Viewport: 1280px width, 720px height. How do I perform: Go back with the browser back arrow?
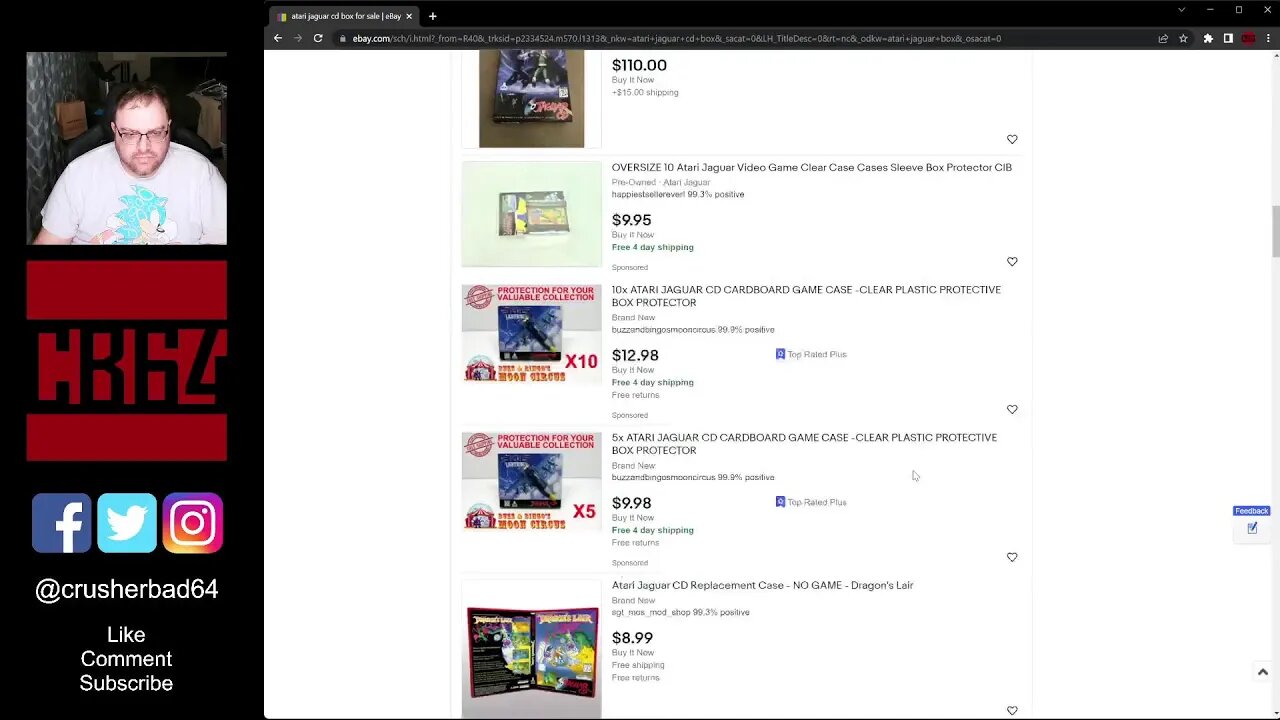278,38
